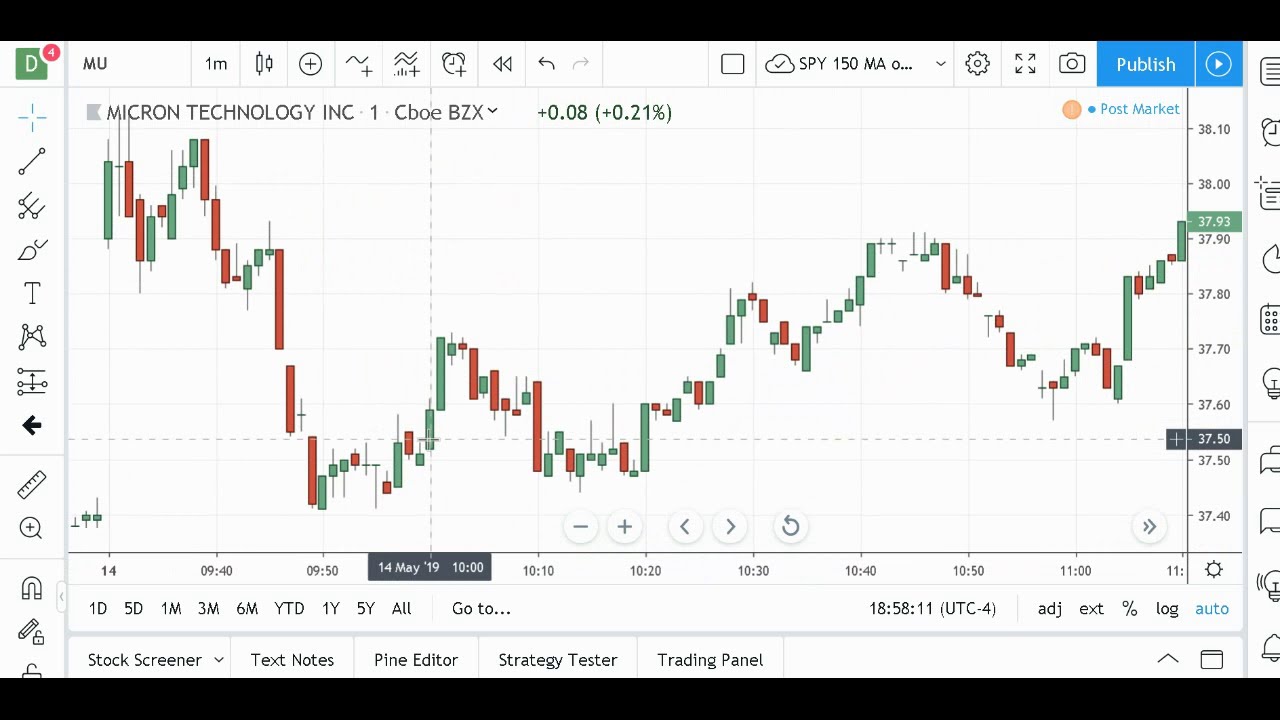
Task: Set the date range to 1D
Action: pyautogui.click(x=98, y=608)
